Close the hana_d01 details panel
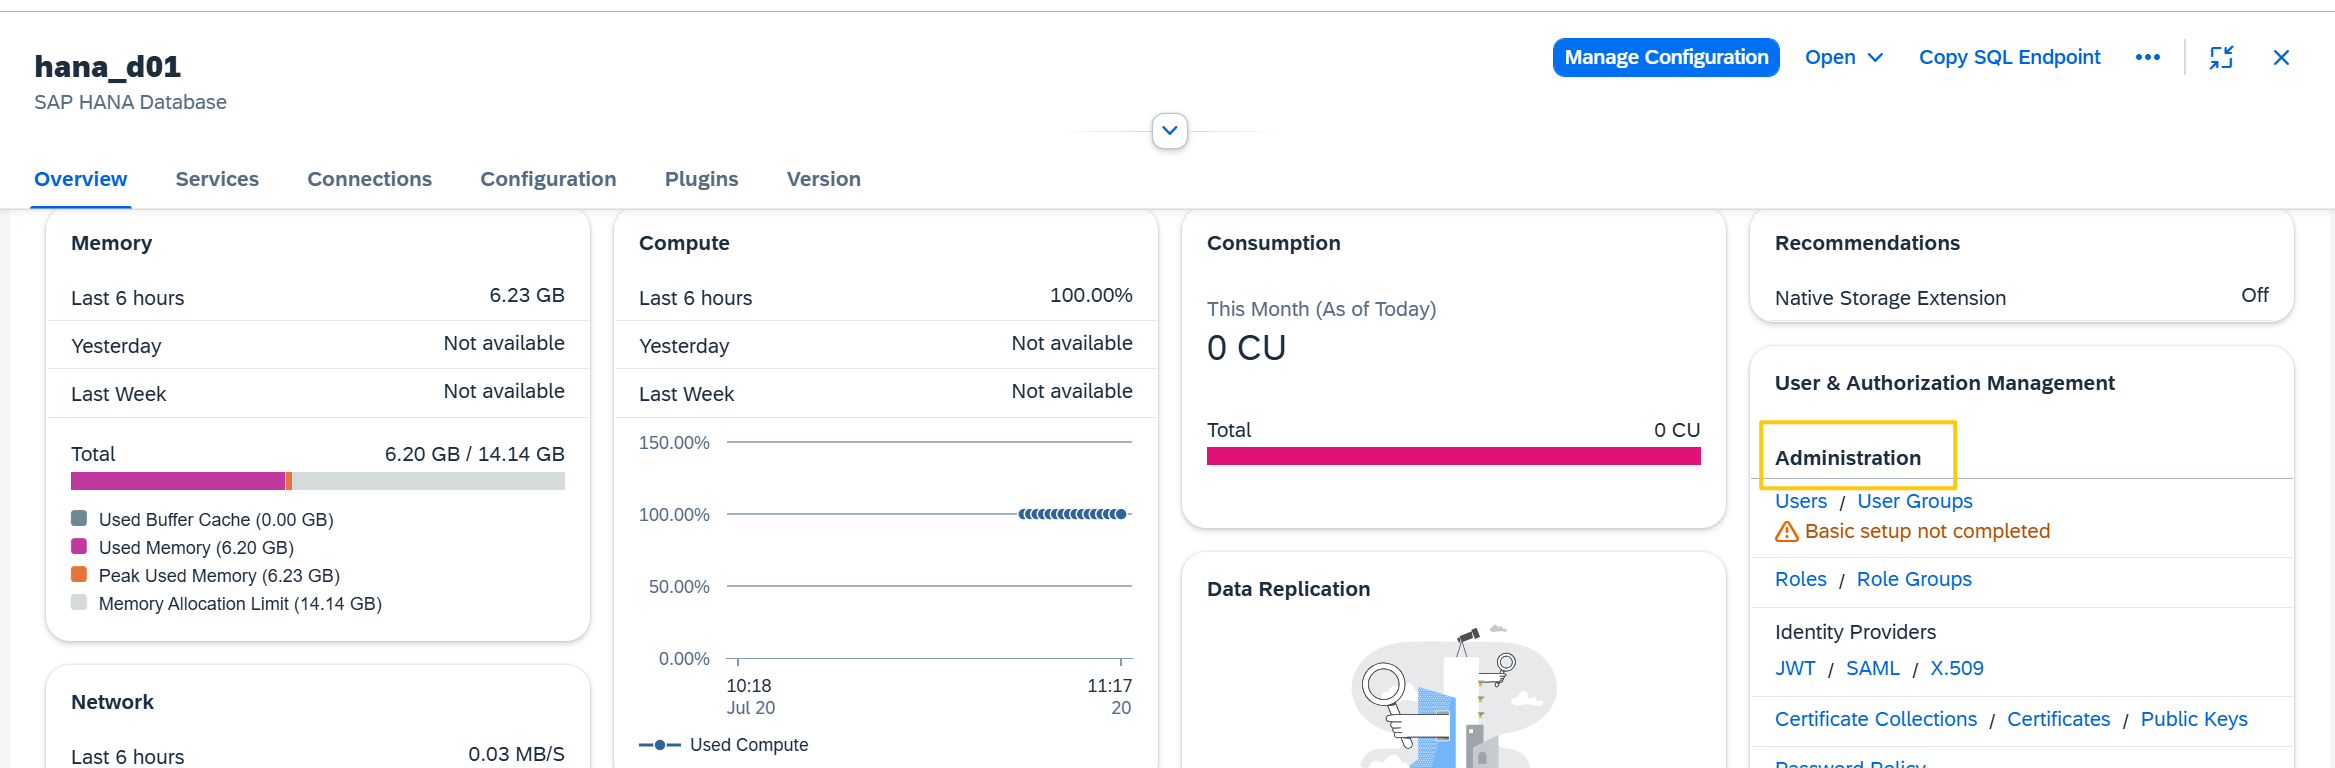Screen dimensions: 2335x768 click(2281, 58)
